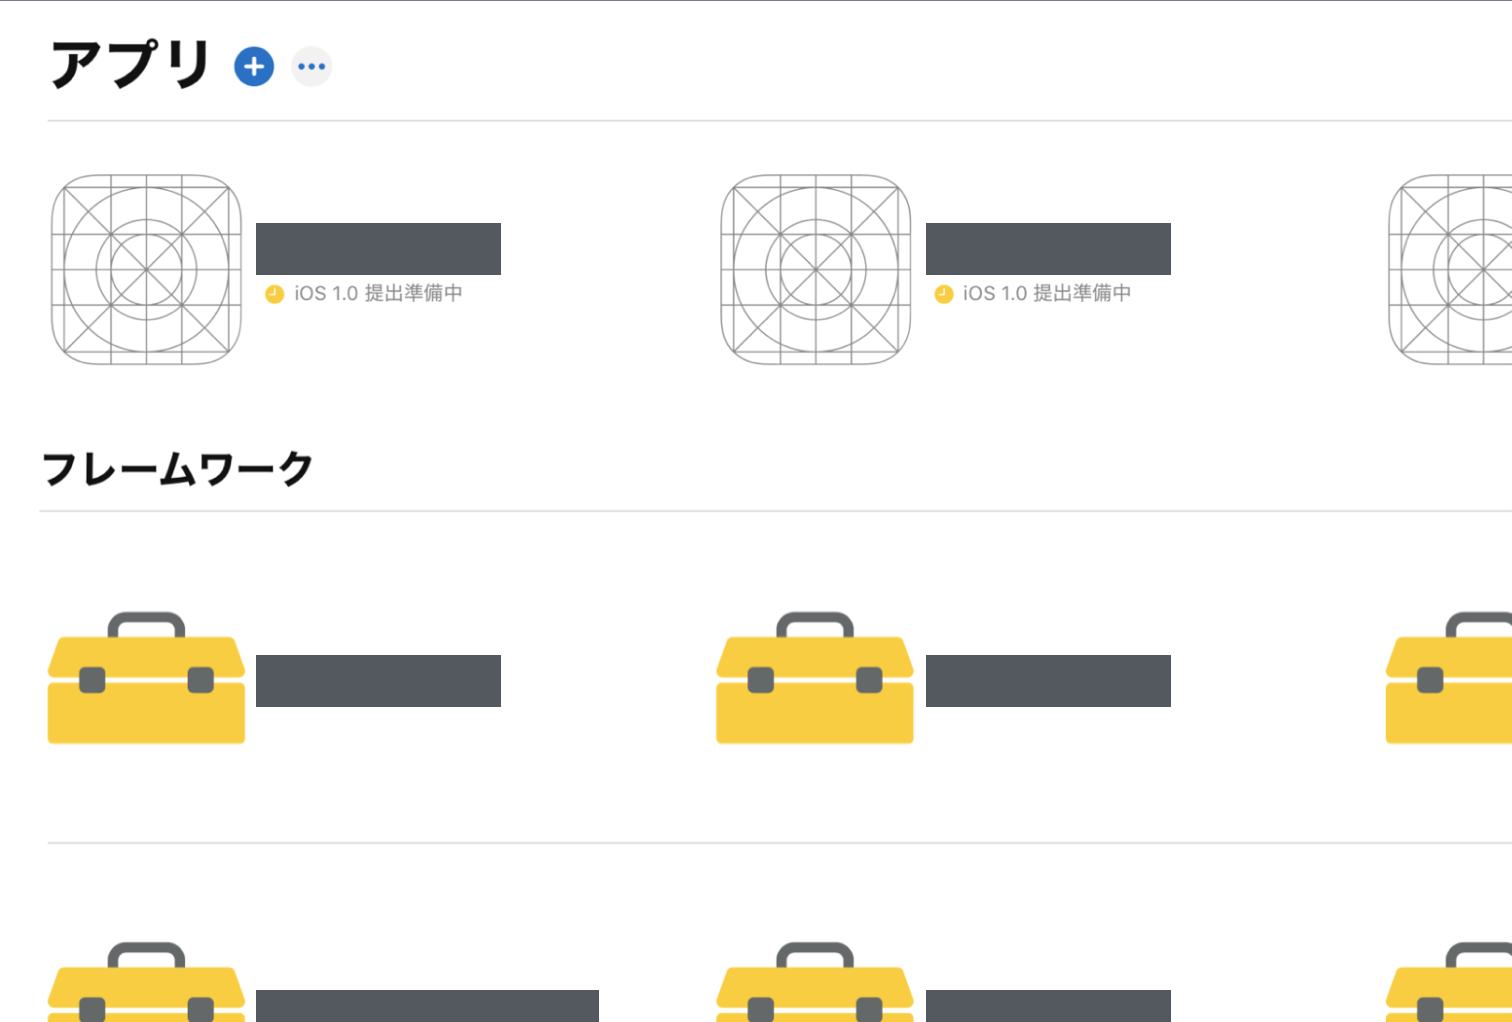
Task: Click the second app's redacted name
Action: [1048, 249]
